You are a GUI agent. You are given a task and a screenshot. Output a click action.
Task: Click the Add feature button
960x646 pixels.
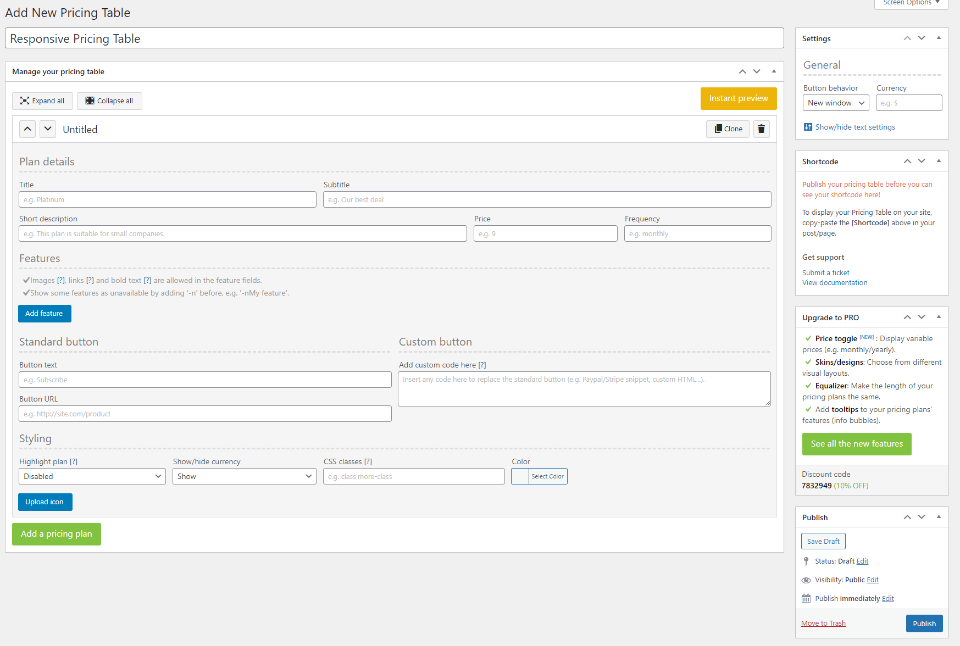pyautogui.click(x=44, y=314)
